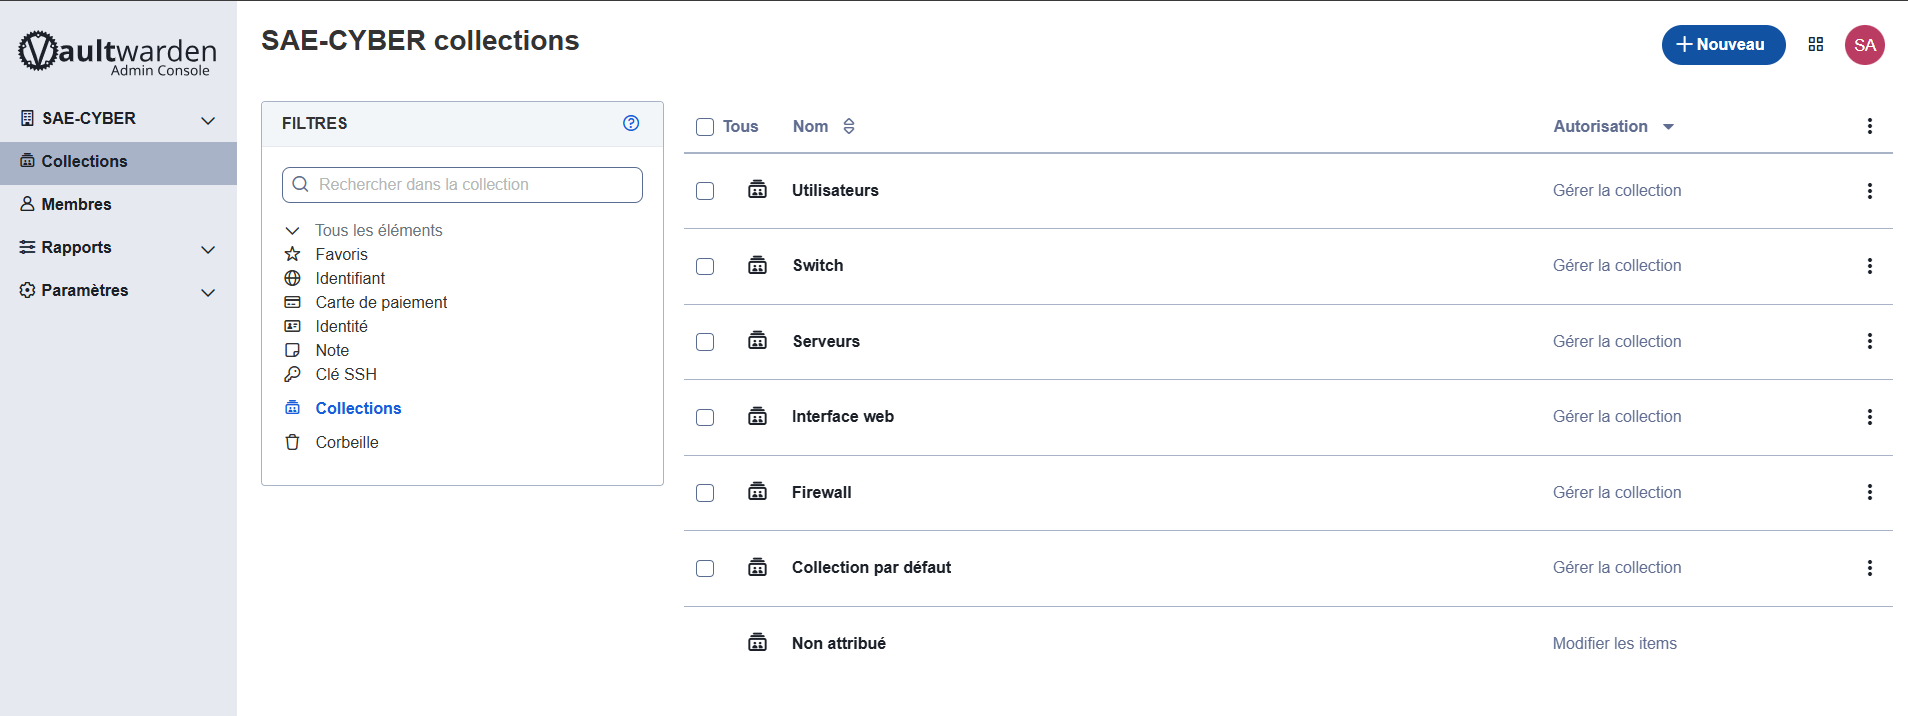Image resolution: width=1908 pixels, height=716 pixels.
Task: Click the Serveurs collection icon
Action: 758,341
